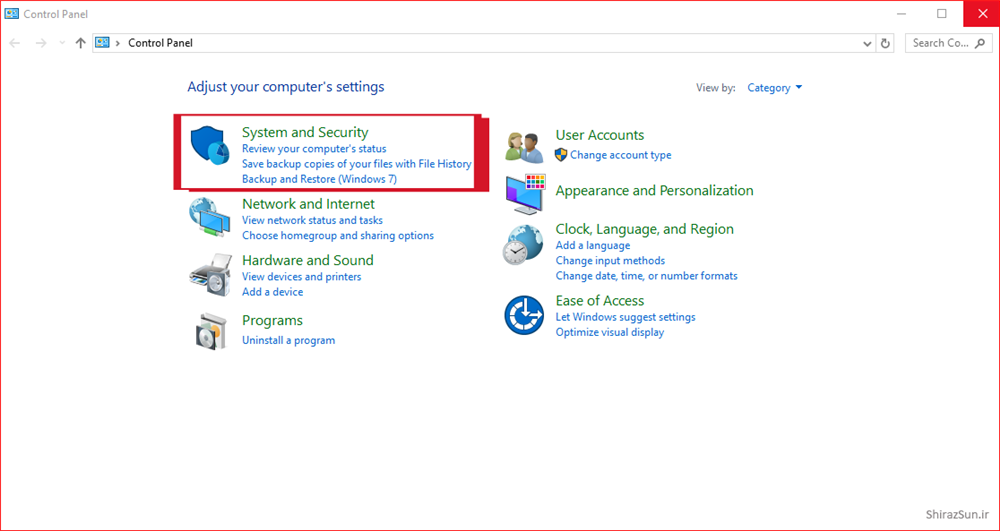Click Change account type link
This screenshot has height=531, width=1000.
click(x=620, y=155)
